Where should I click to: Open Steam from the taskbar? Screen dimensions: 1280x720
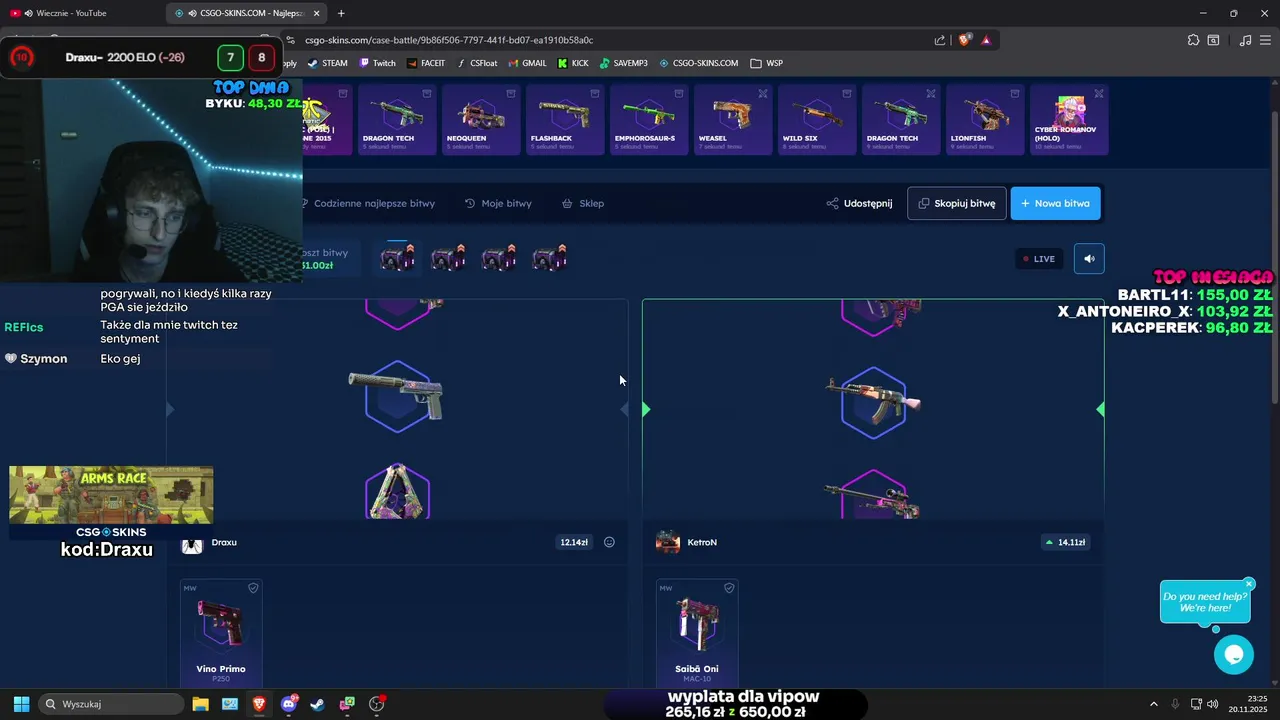[317, 704]
